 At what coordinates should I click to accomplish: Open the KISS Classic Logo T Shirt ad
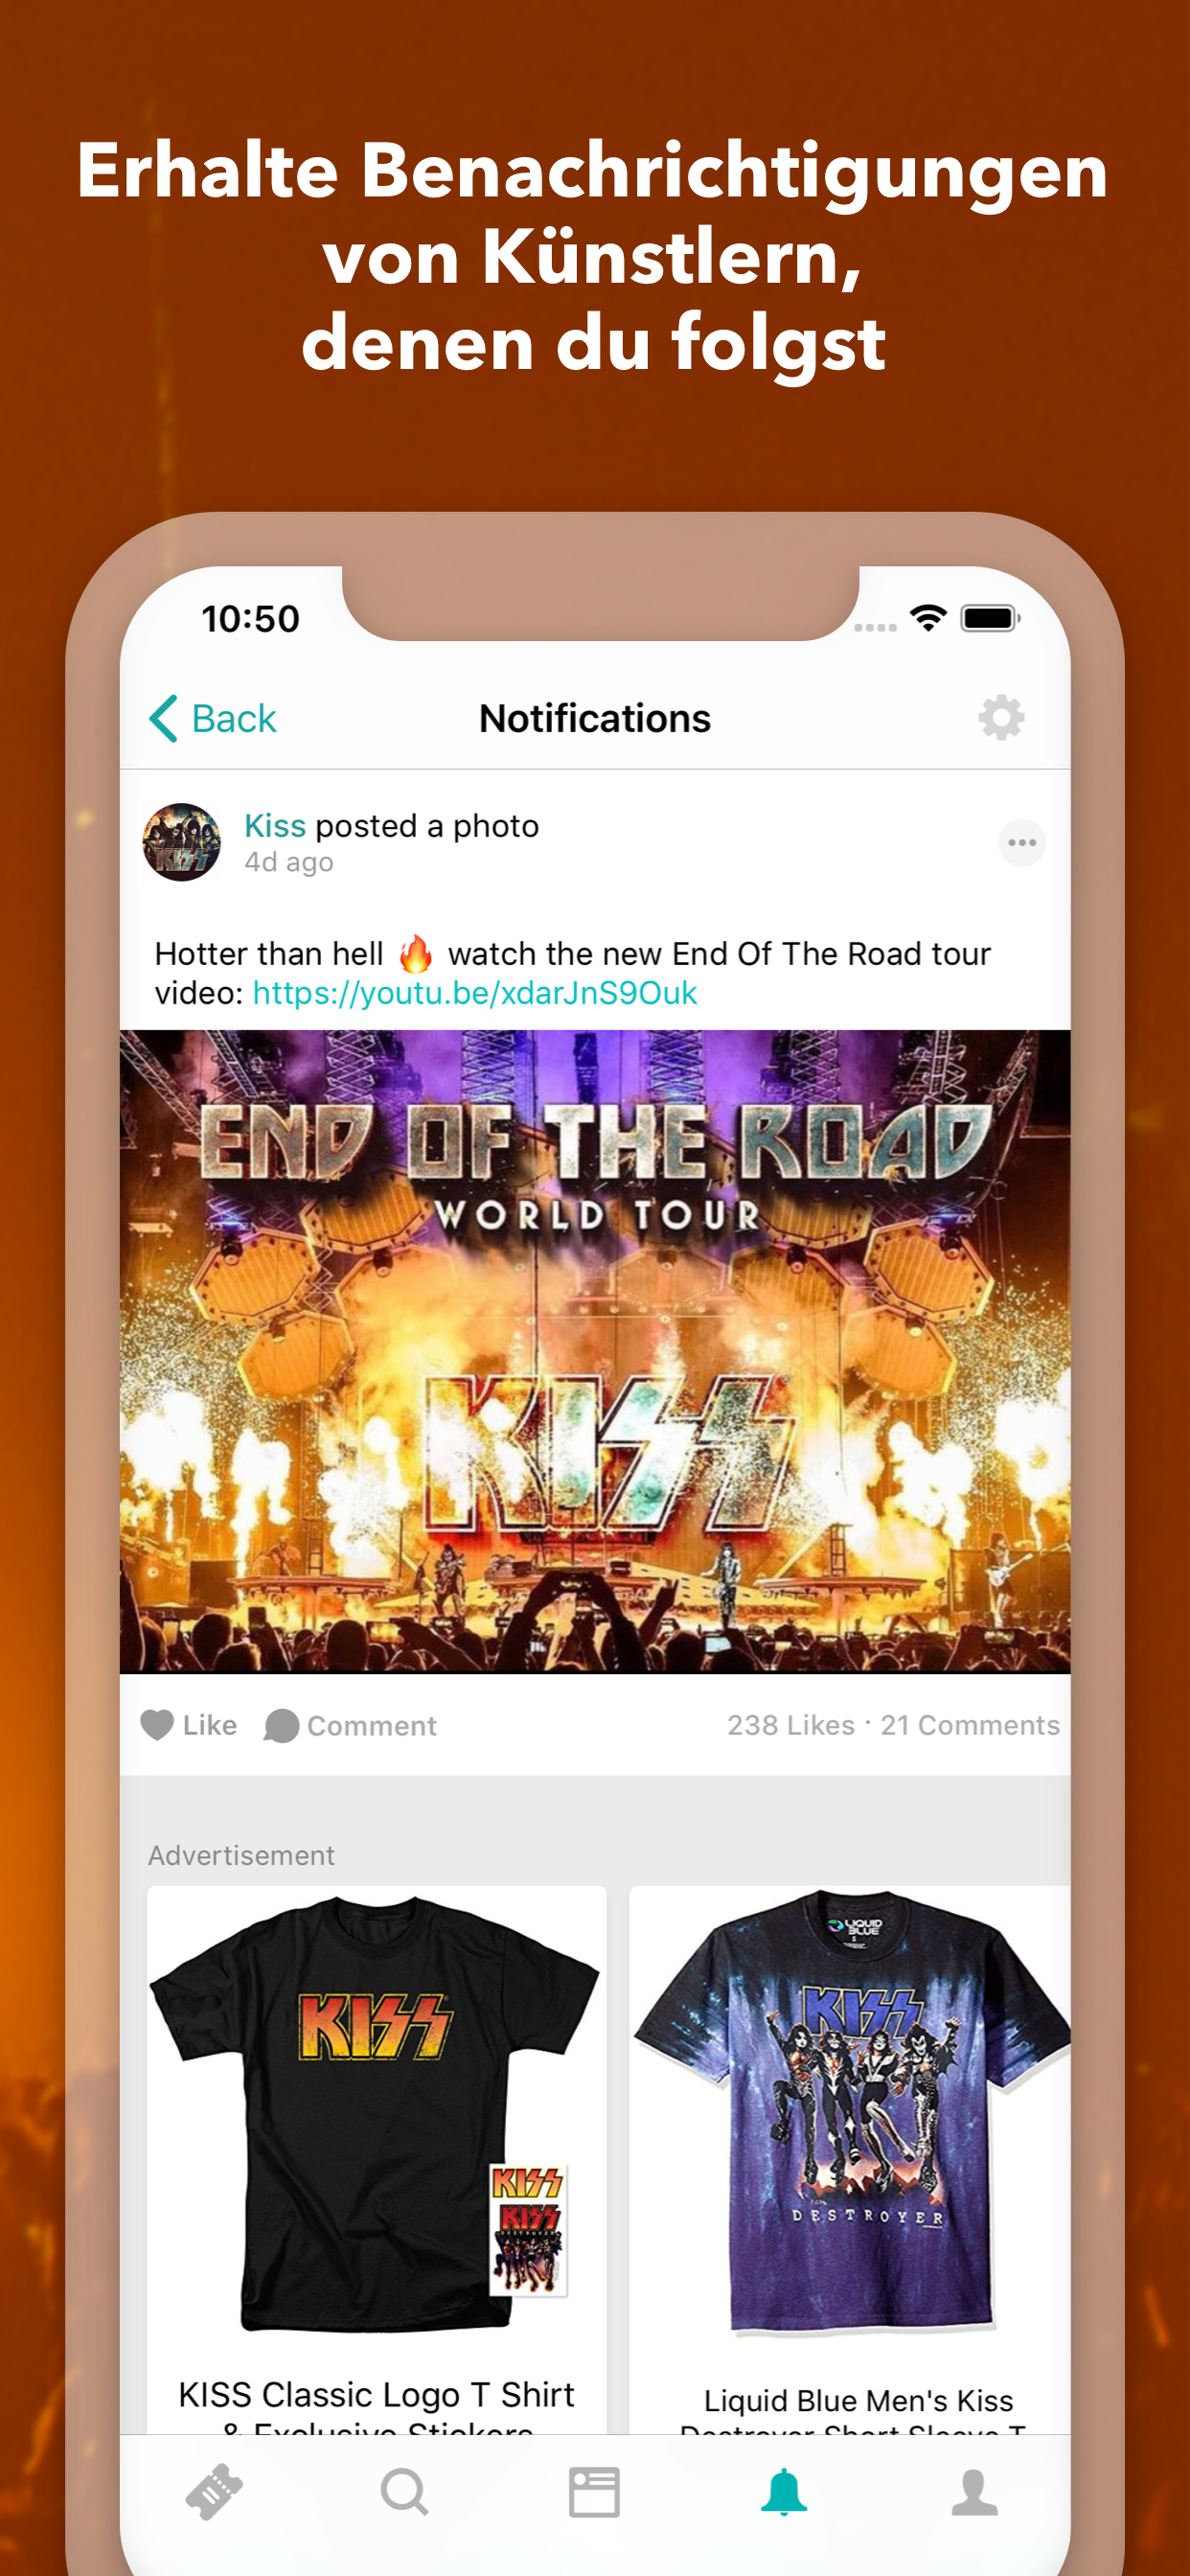(x=377, y=2160)
